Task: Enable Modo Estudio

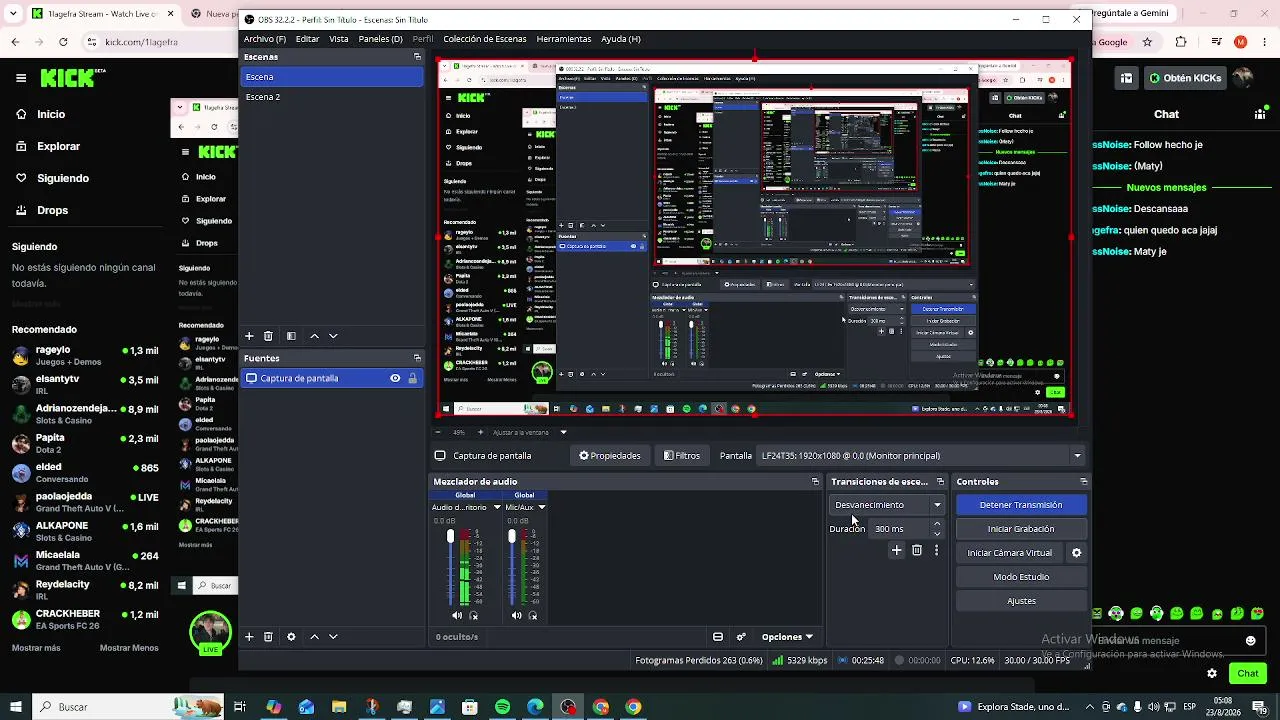Action: point(1021,577)
